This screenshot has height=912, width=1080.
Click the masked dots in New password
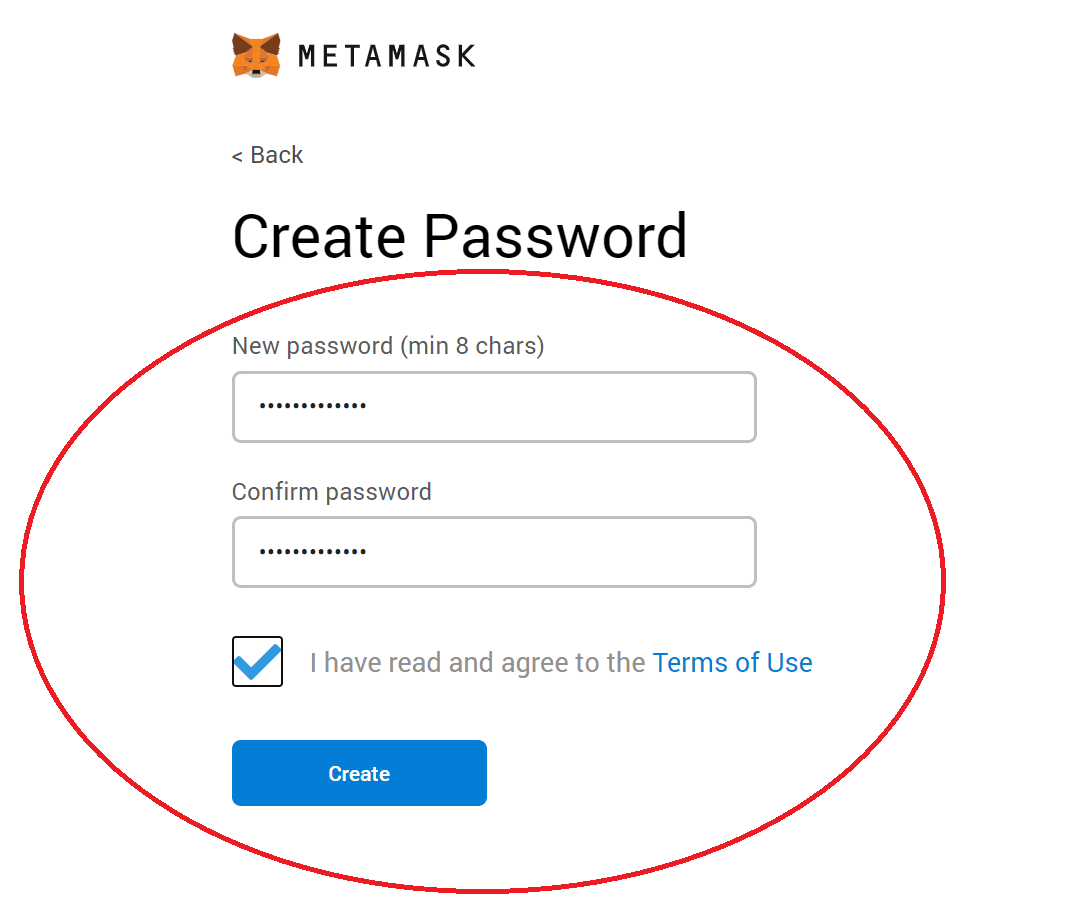[313, 406]
